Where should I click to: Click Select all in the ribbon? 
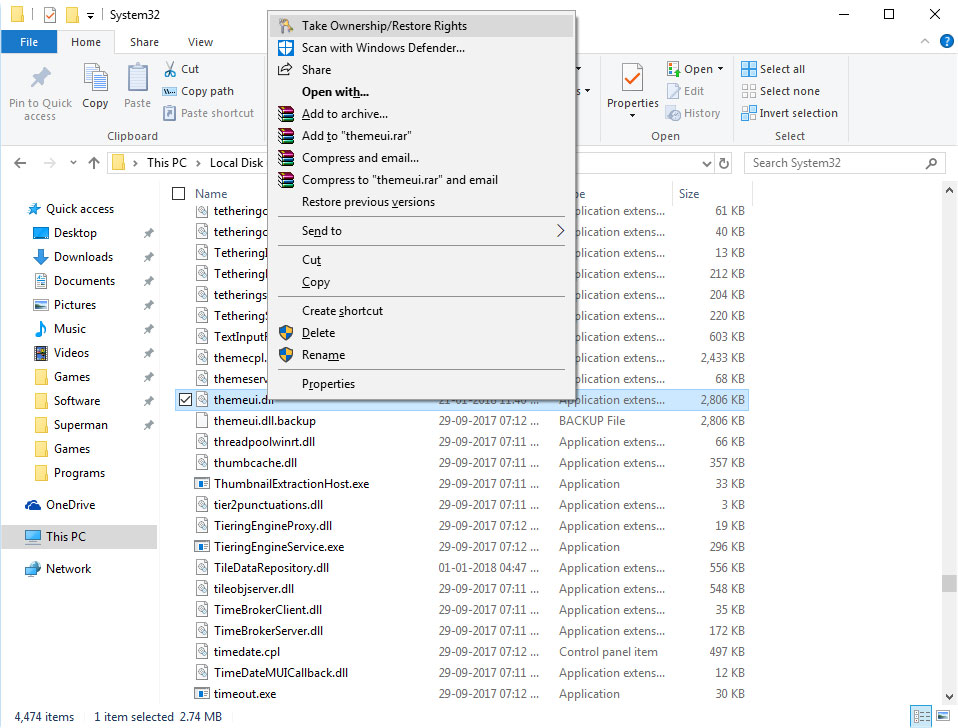coord(773,69)
